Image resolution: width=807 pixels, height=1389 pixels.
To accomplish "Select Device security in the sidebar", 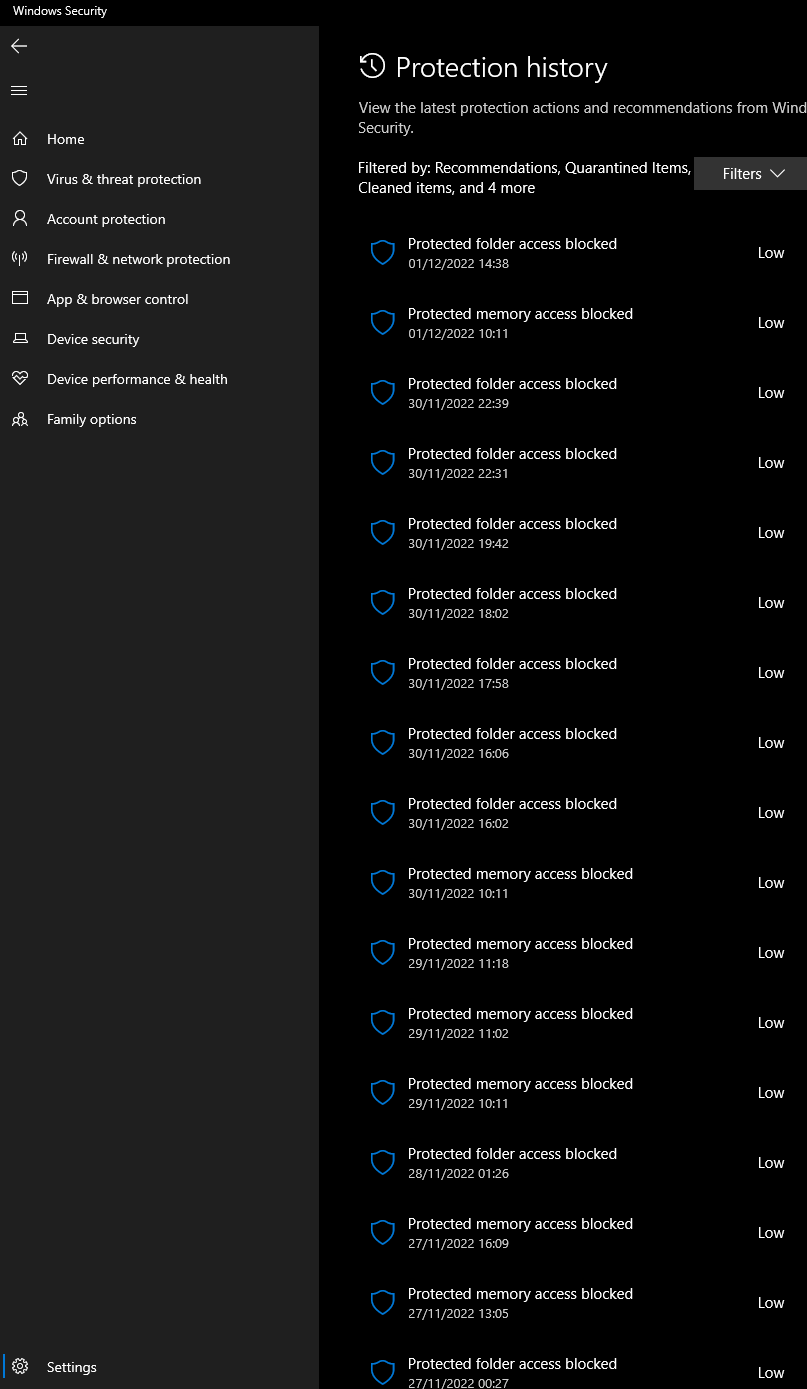I will click(160, 339).
